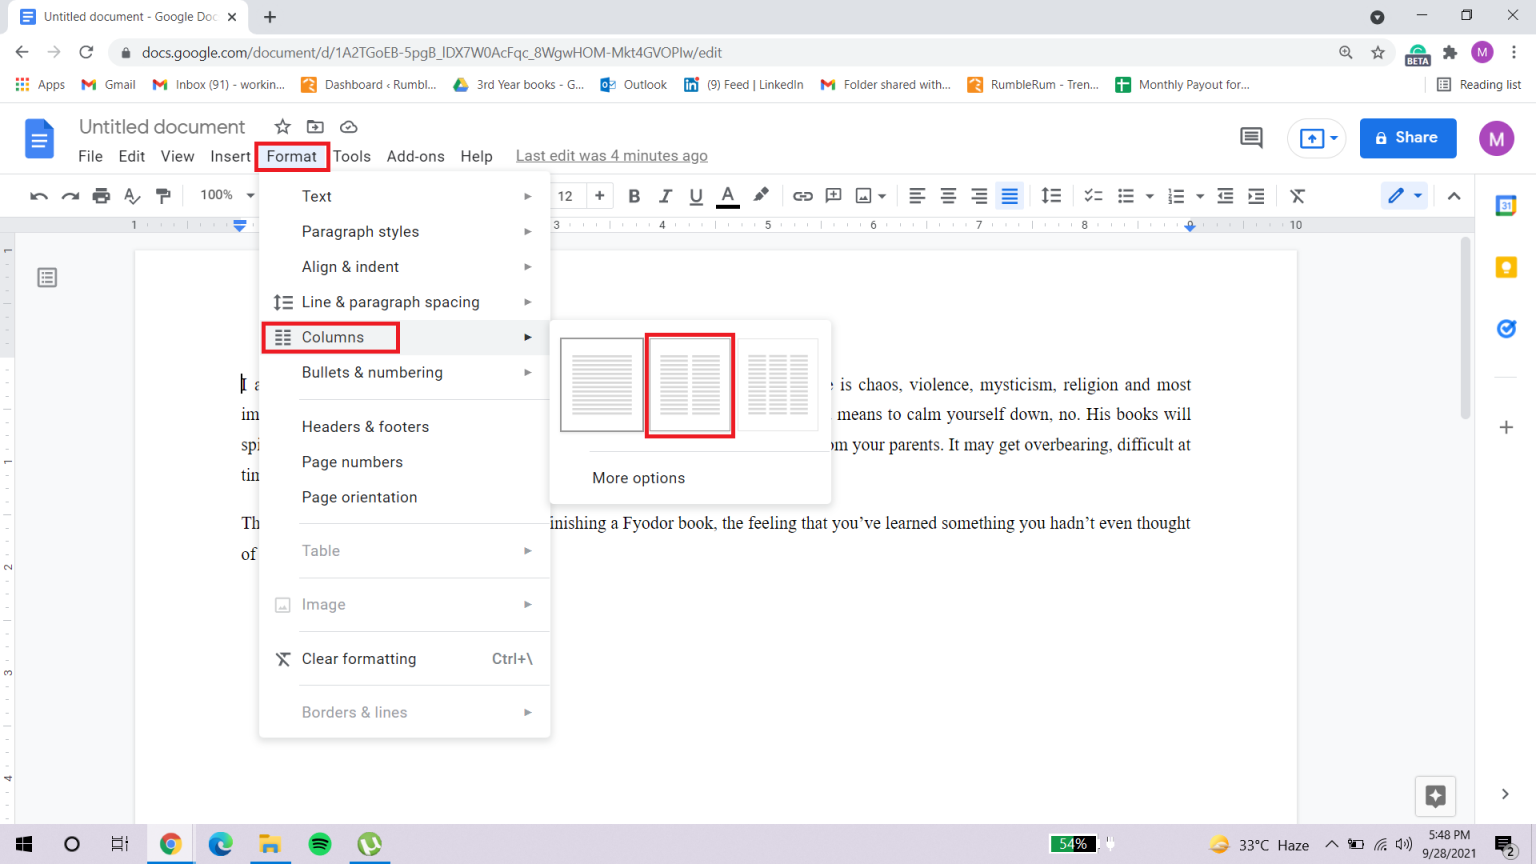
Task: Choose the two-column layout thumbnail
Action: (x=690, y=385)
